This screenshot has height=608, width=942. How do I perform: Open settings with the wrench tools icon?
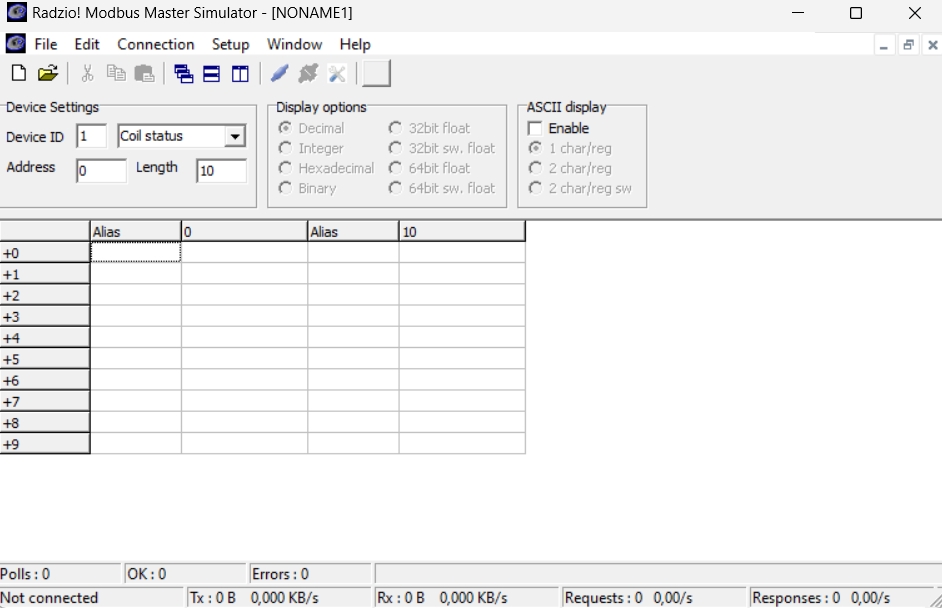(x=337, y=73)
